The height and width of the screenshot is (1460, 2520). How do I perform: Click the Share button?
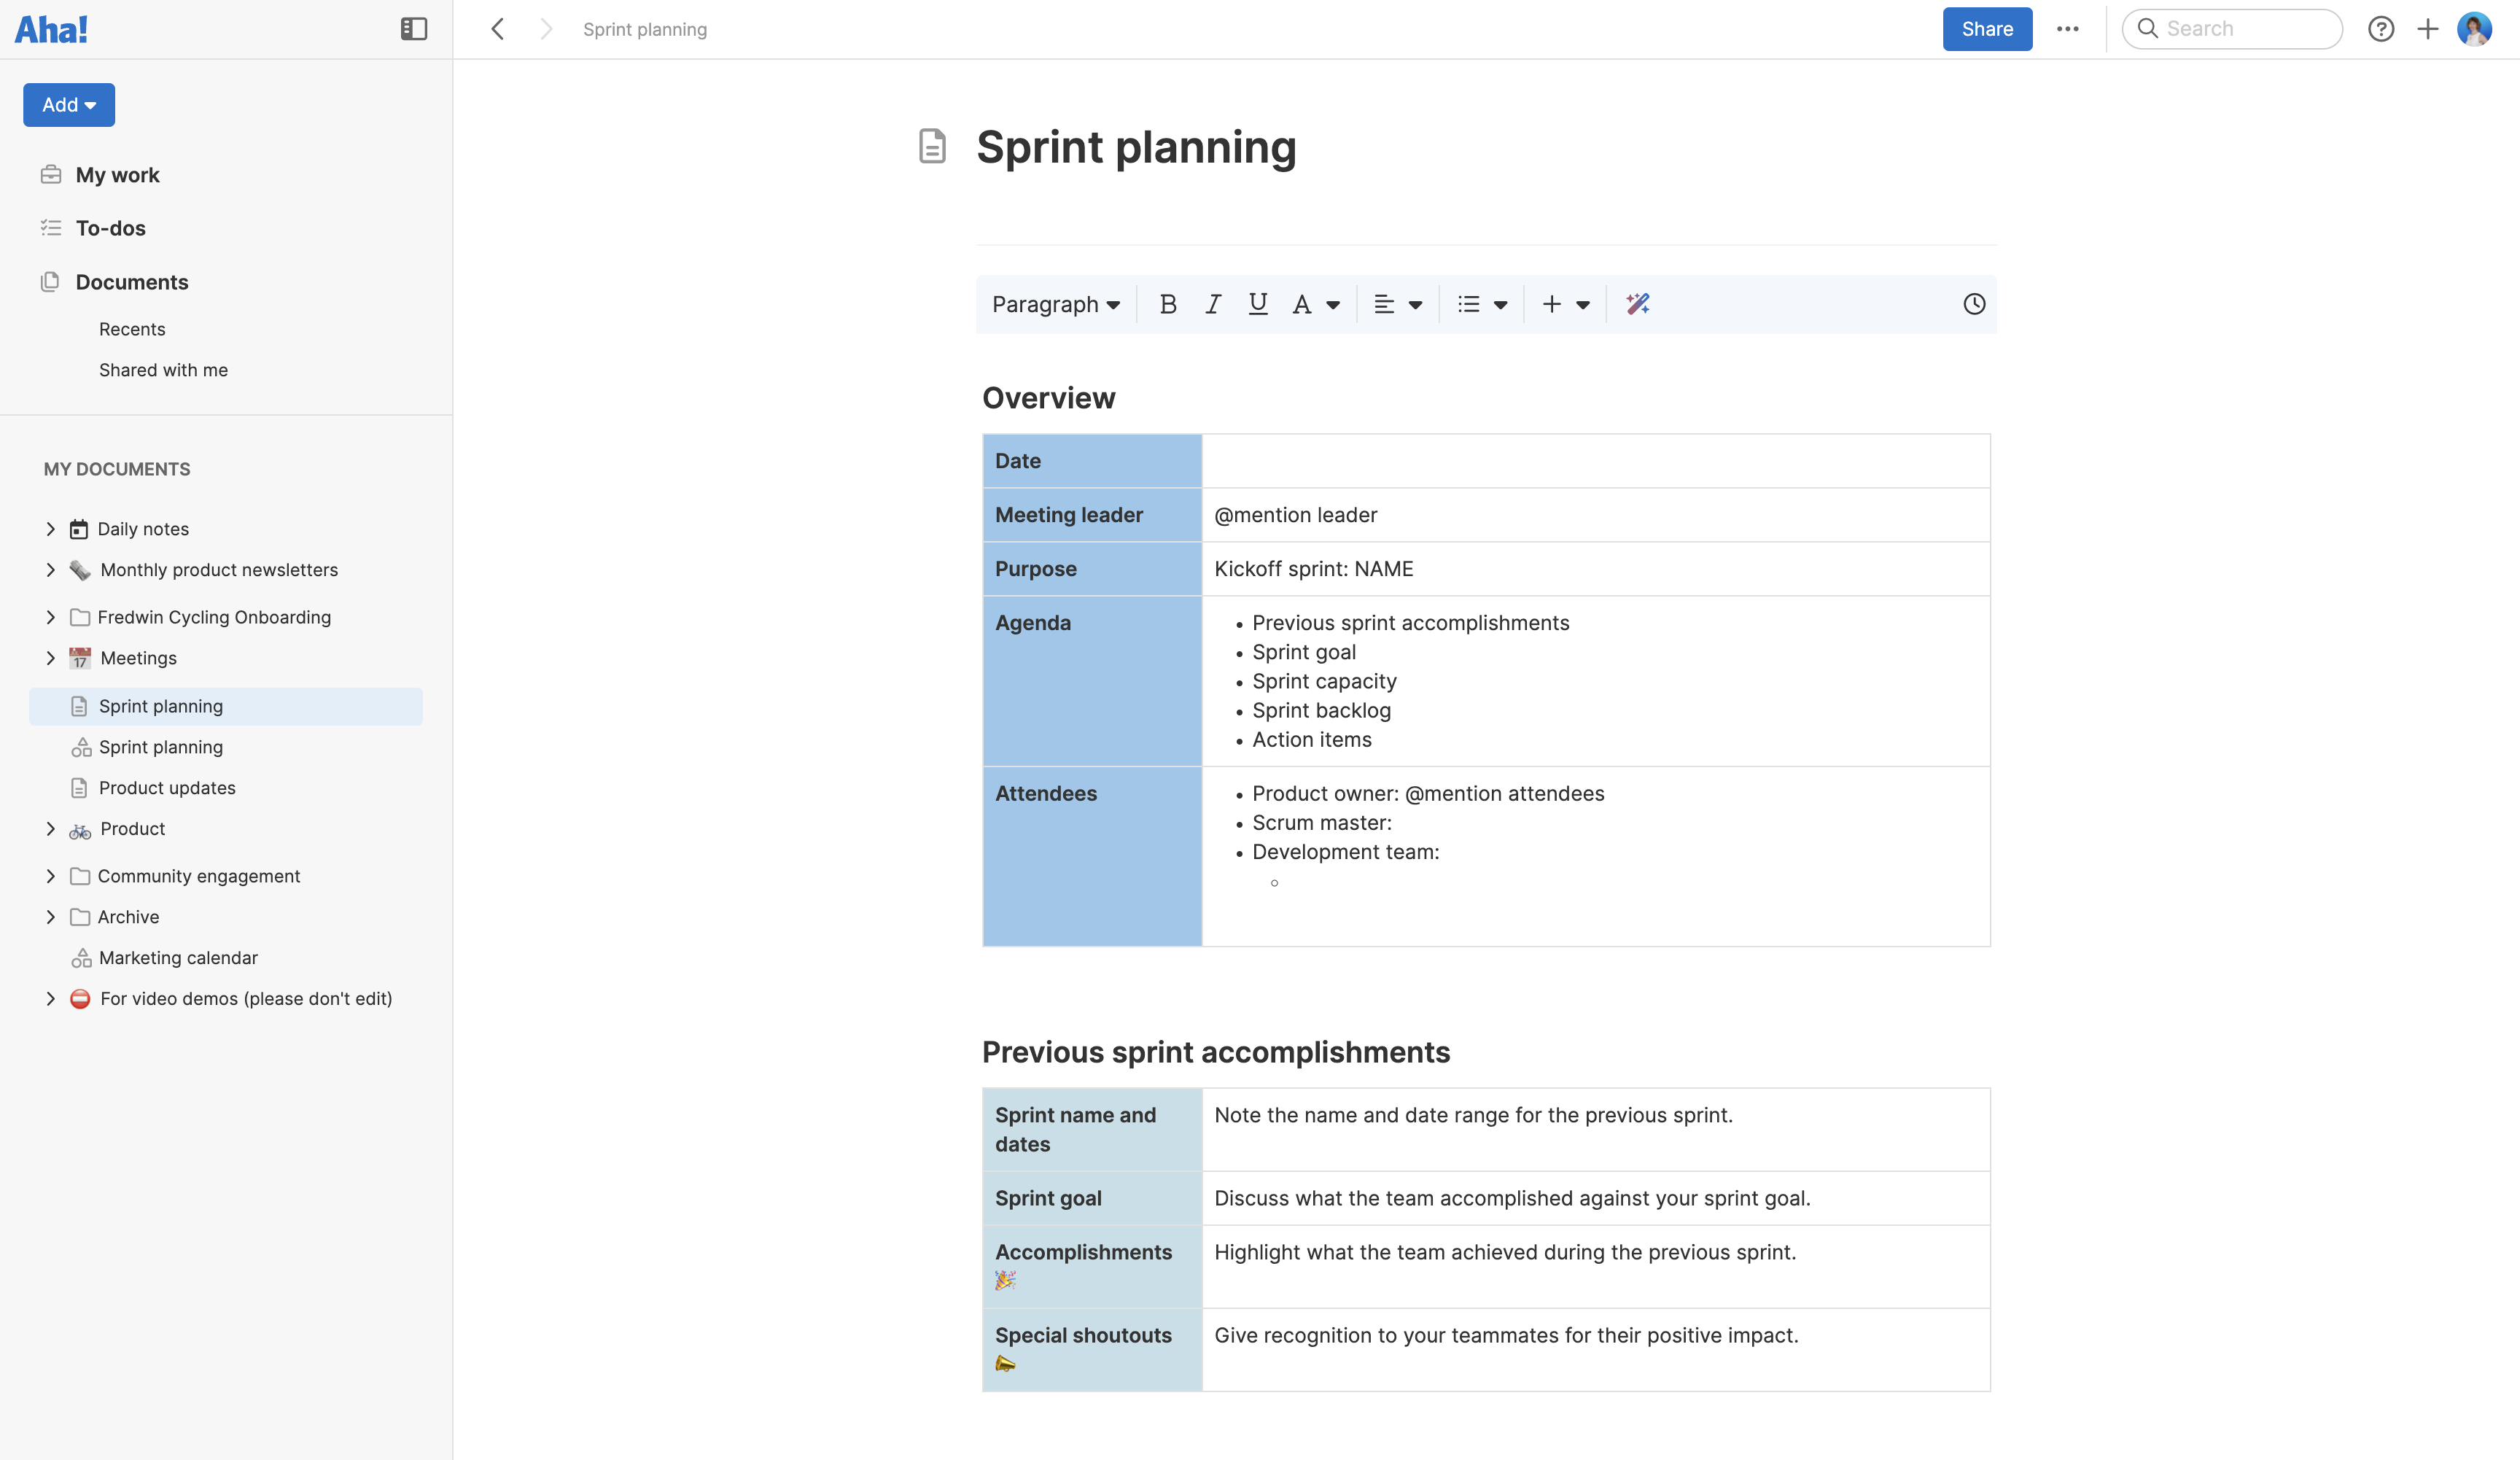click(x=1986, y=29)
